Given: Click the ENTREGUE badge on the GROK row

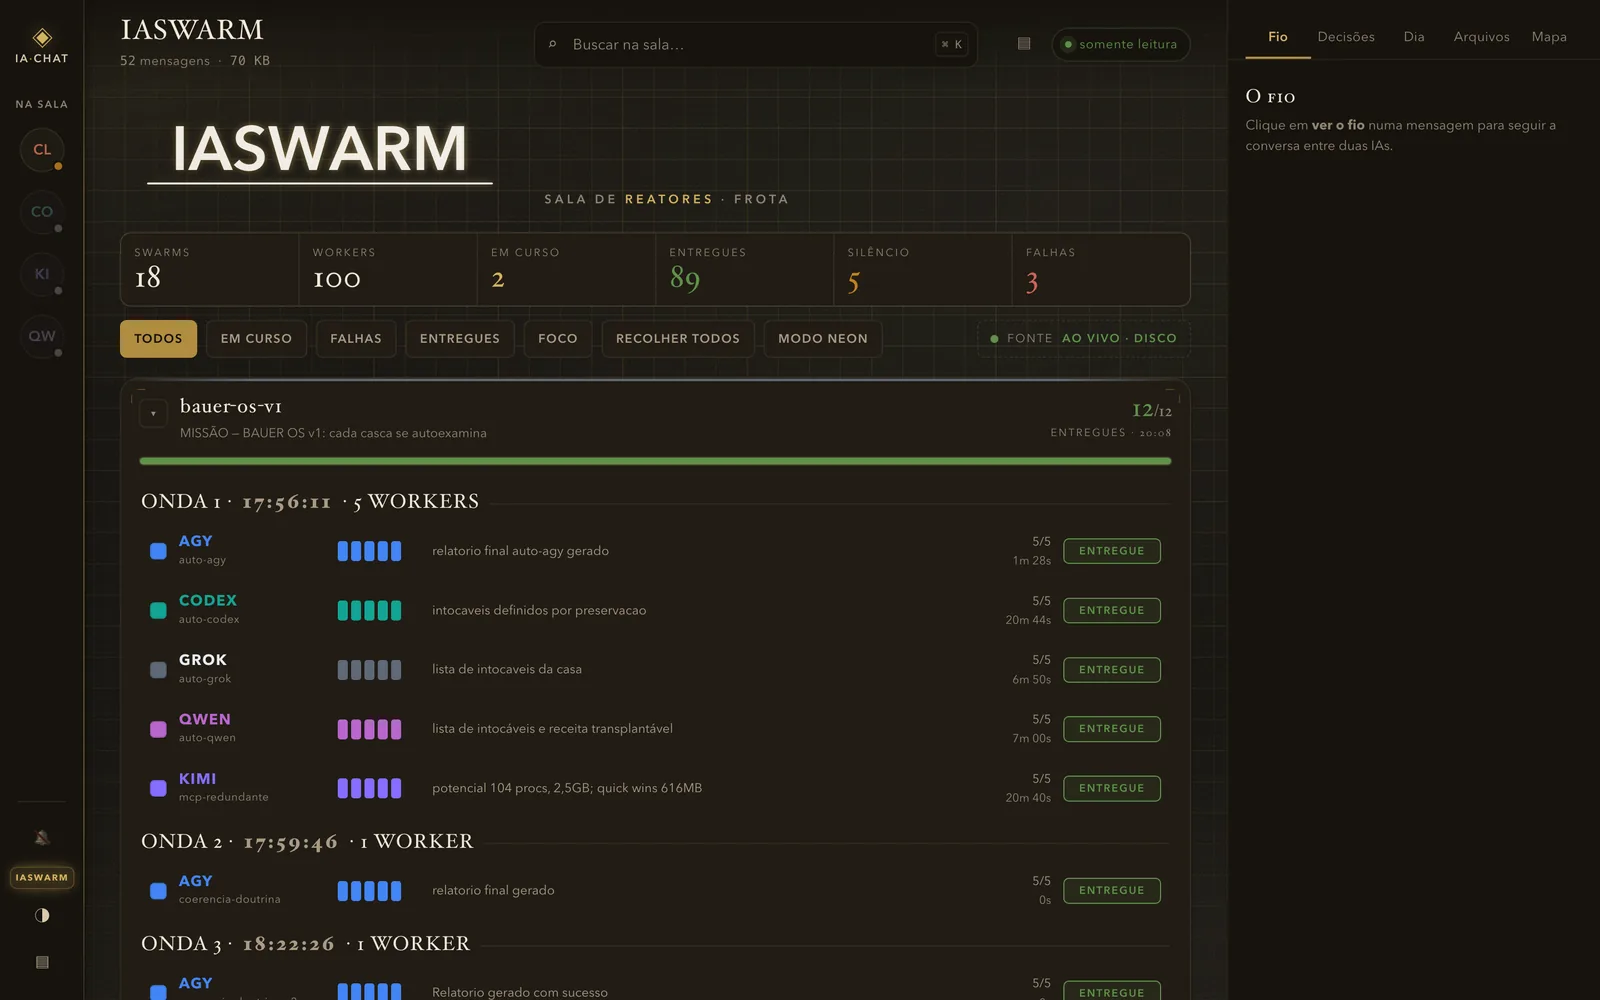Looking at the screenshot, I should pos(1112,670).
